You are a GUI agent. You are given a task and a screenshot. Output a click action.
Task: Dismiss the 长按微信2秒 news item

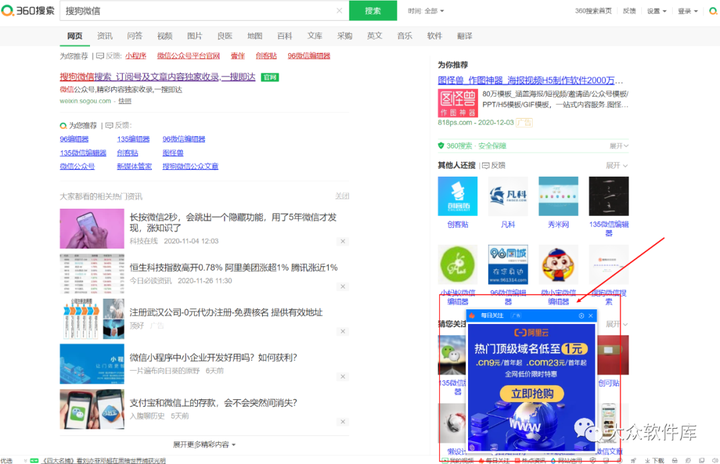pyautogui.click(x=343, y=241)
